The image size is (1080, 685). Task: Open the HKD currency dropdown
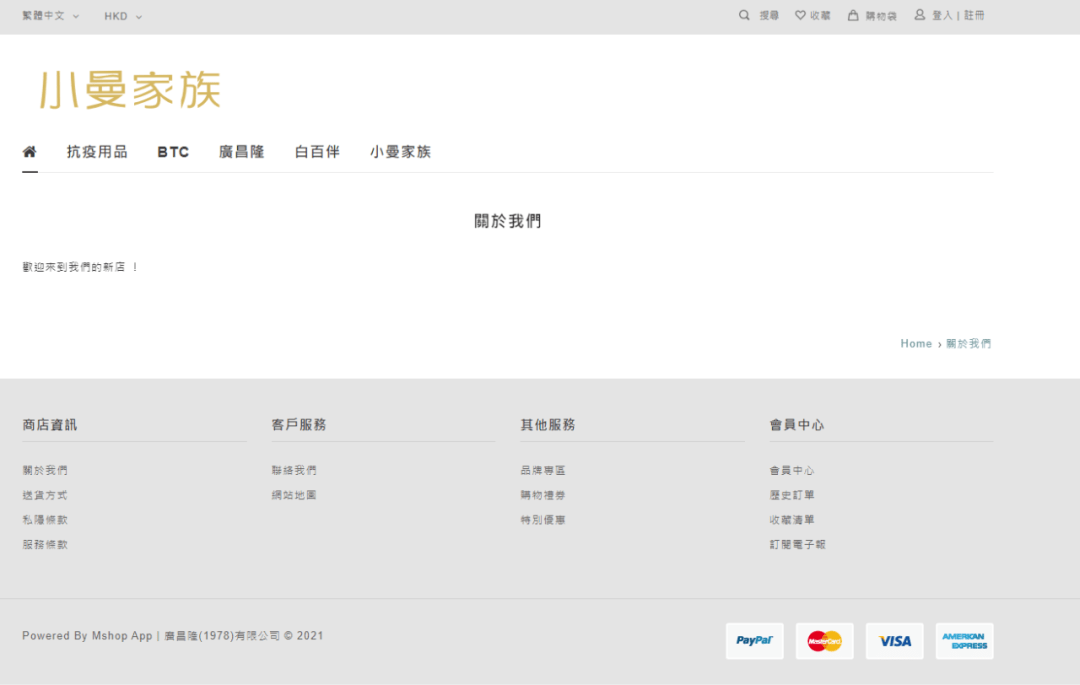click(x=116, y=16)
